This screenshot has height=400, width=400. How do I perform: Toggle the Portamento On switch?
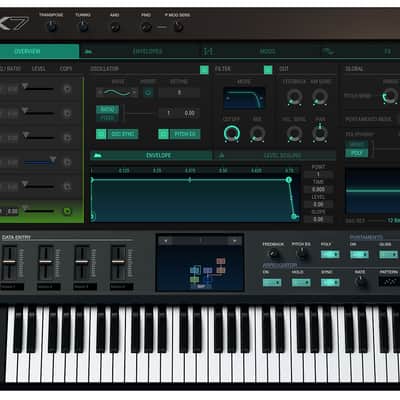tap(359, 255)
